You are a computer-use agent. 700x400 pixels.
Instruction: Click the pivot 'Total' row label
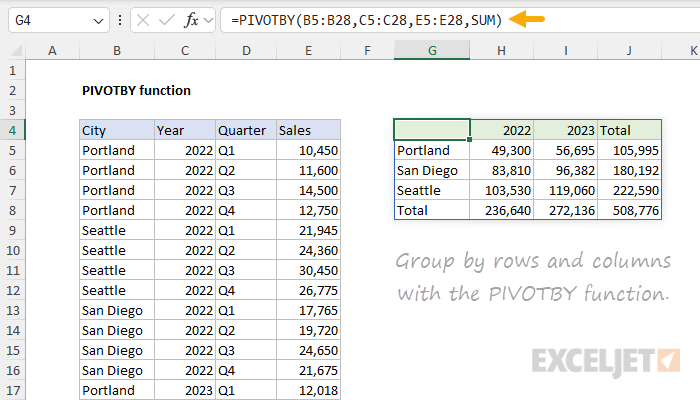432,210
